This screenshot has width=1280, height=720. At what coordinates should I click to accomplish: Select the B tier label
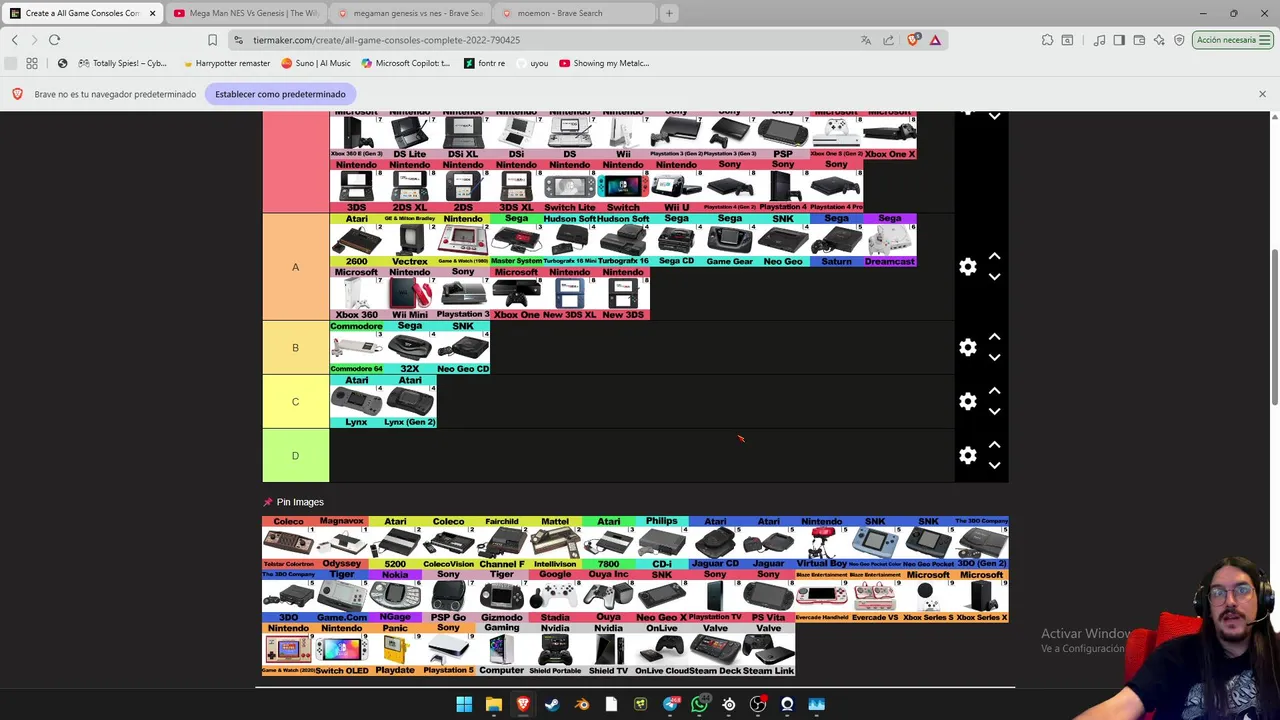295,348
